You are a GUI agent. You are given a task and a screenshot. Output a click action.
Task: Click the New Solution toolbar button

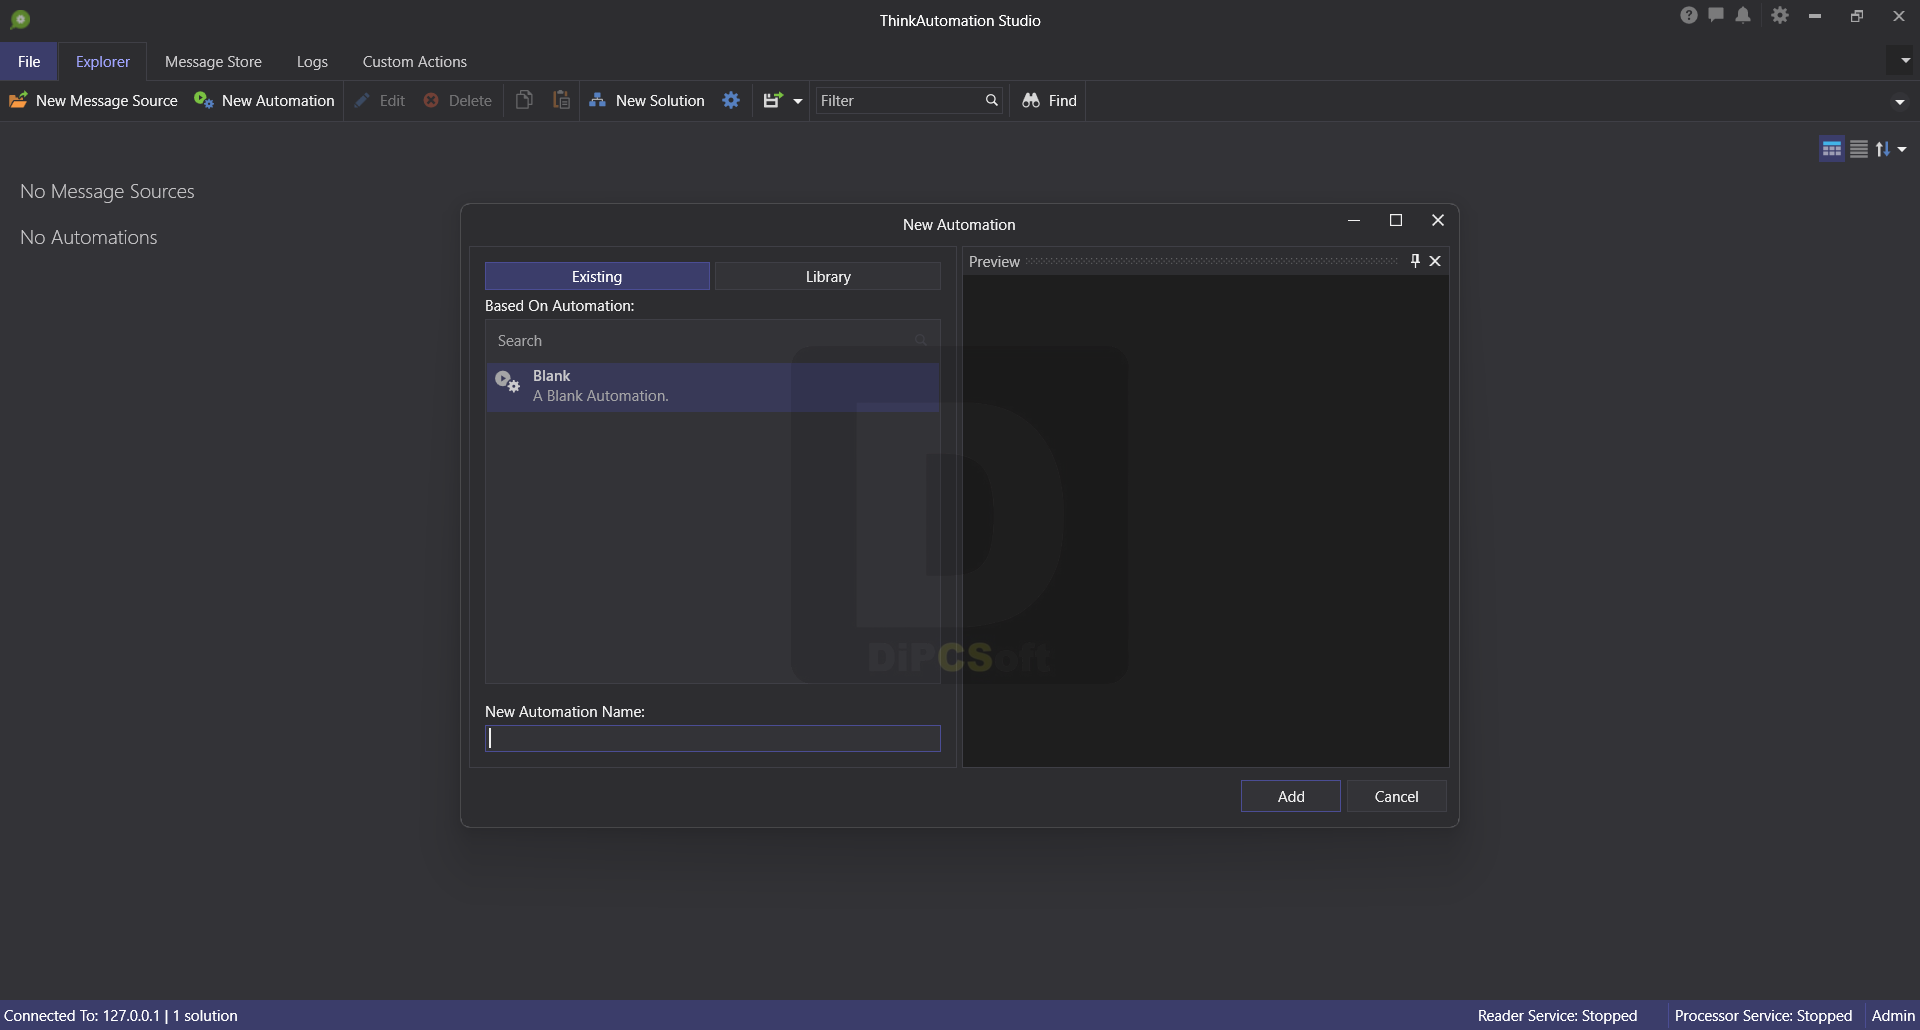click(647, 101)
